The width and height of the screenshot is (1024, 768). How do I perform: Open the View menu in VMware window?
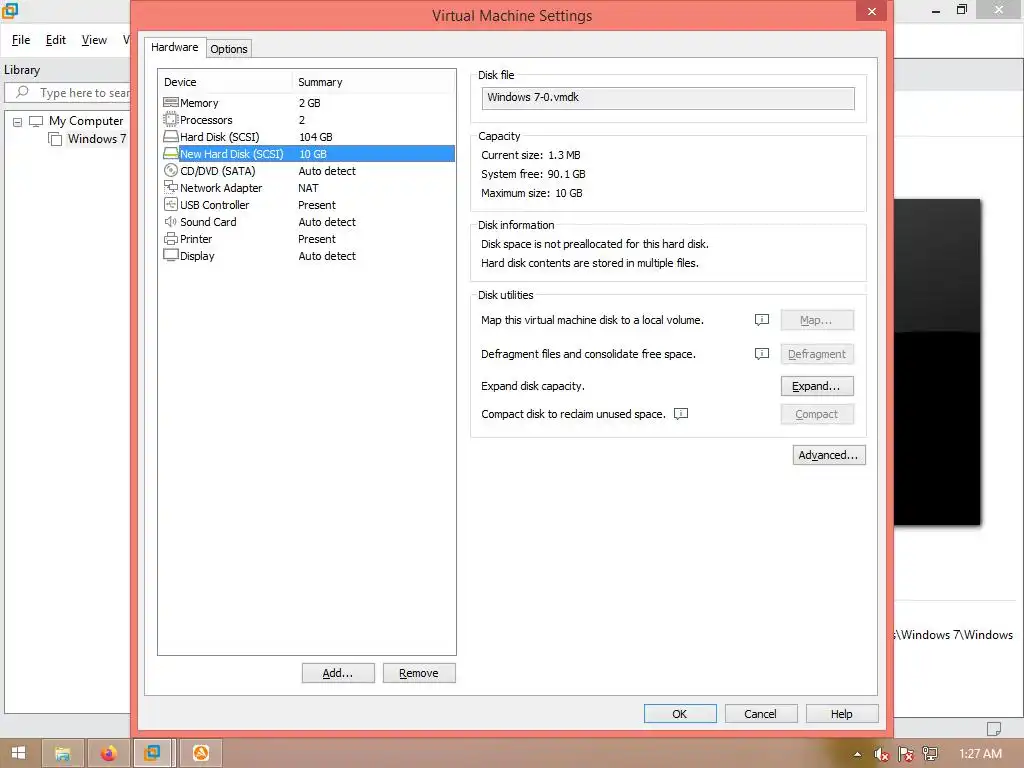pos(94,40)
